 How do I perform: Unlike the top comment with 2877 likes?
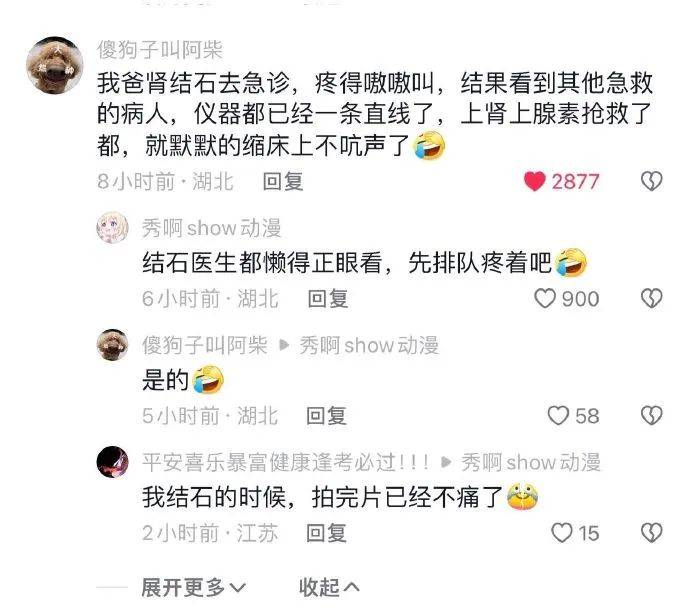click(535, 181)
